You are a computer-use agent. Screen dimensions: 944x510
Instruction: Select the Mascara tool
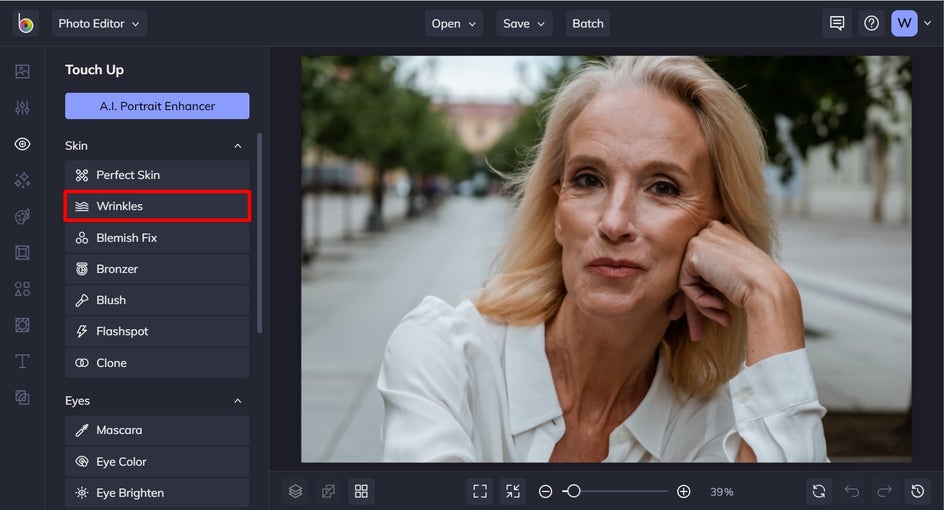click(157, 430)
